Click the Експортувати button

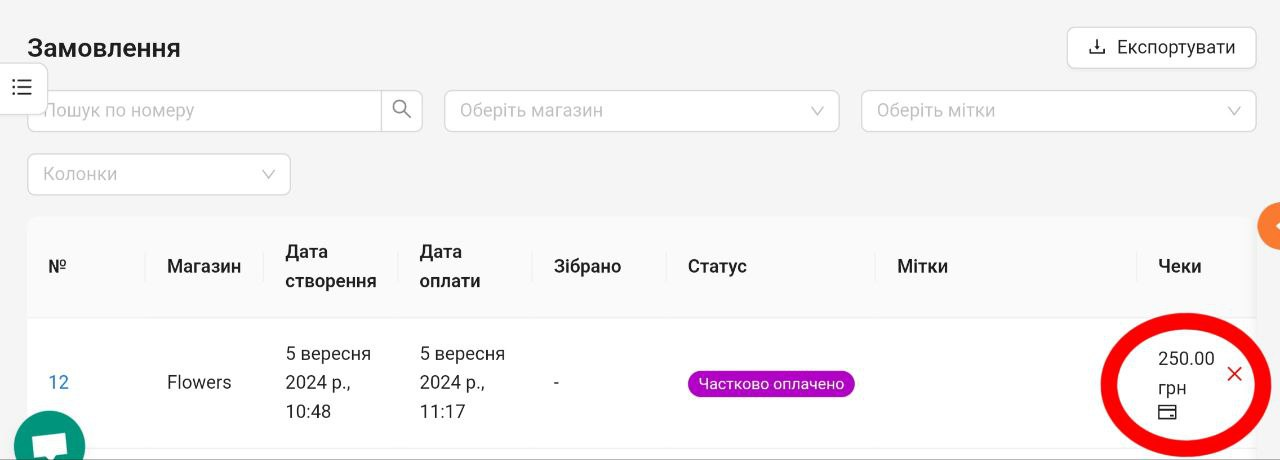point(1161,48)
